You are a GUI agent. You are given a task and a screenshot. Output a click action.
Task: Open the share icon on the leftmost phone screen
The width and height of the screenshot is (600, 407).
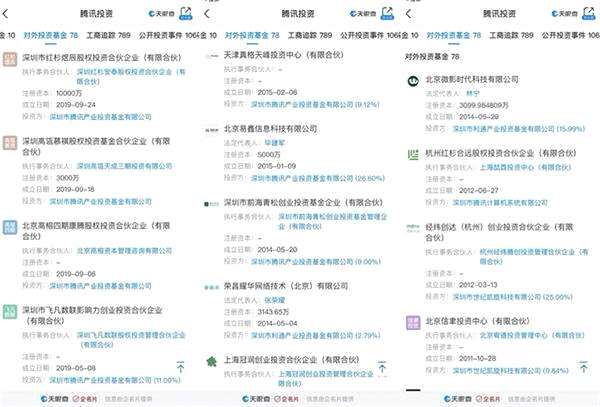186,13
